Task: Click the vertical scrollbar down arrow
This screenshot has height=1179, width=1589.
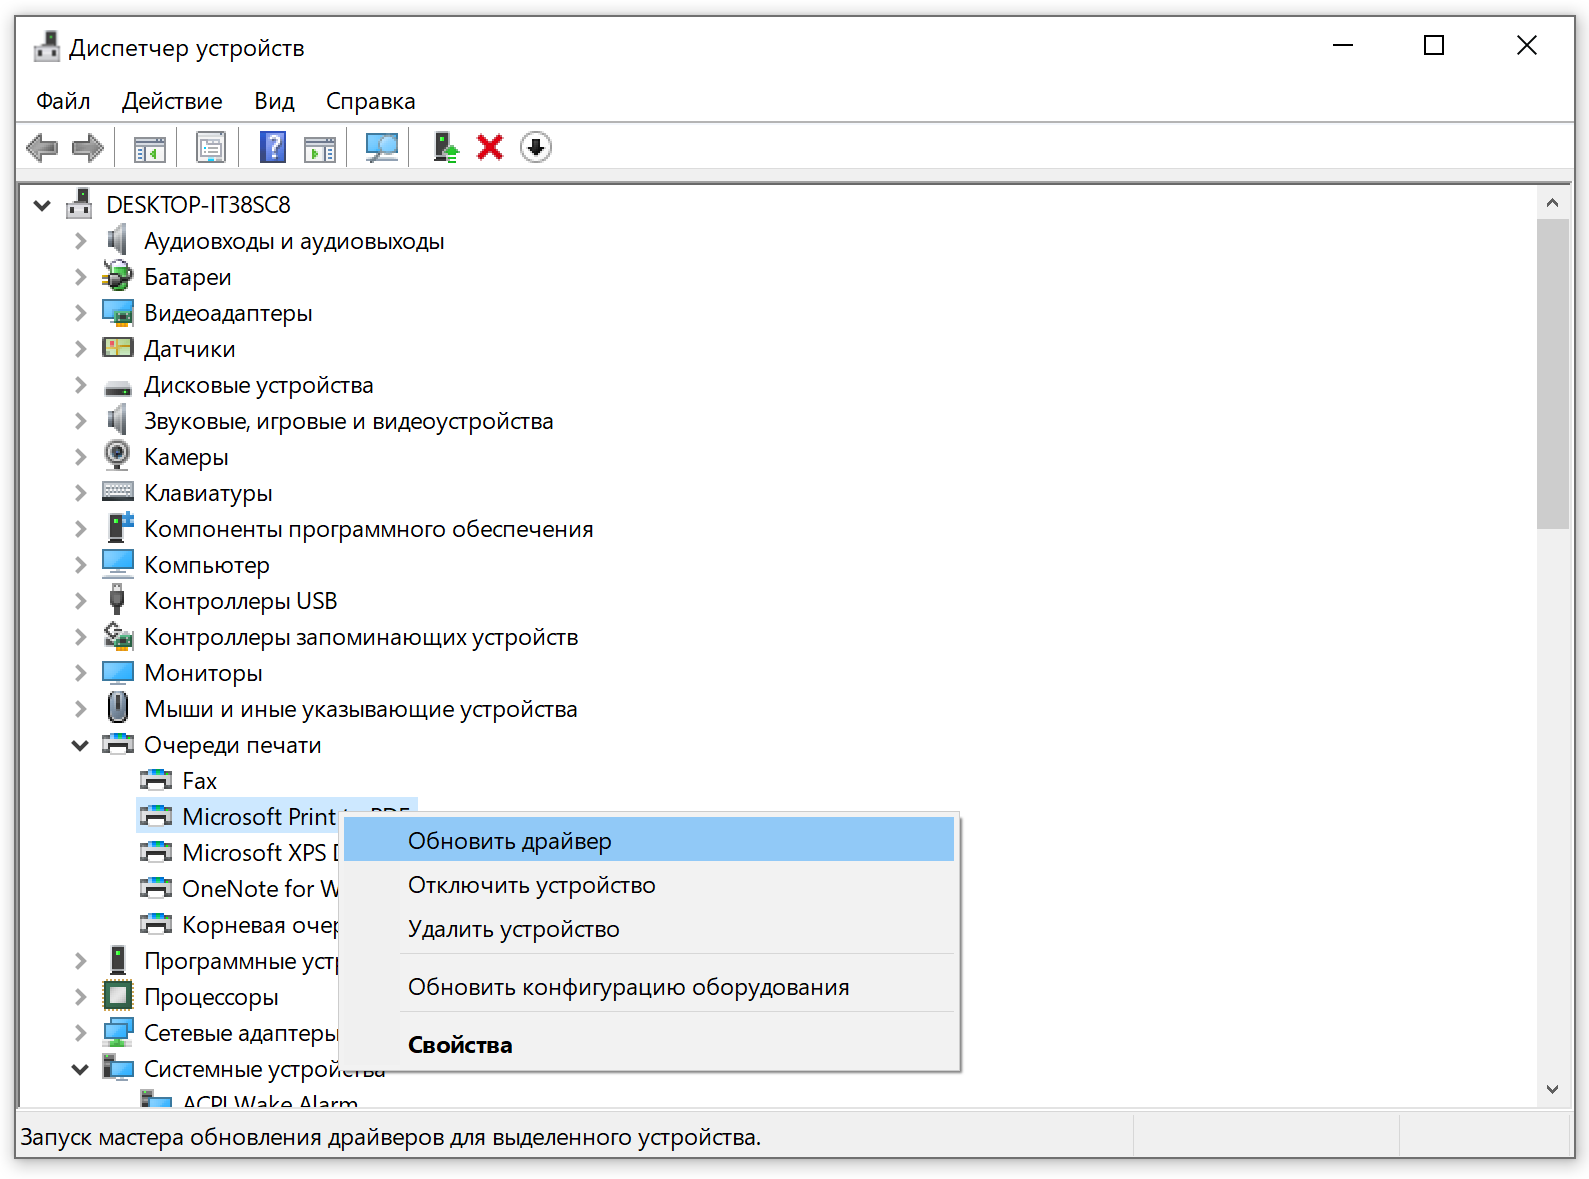Action: click(1552, 1089)
